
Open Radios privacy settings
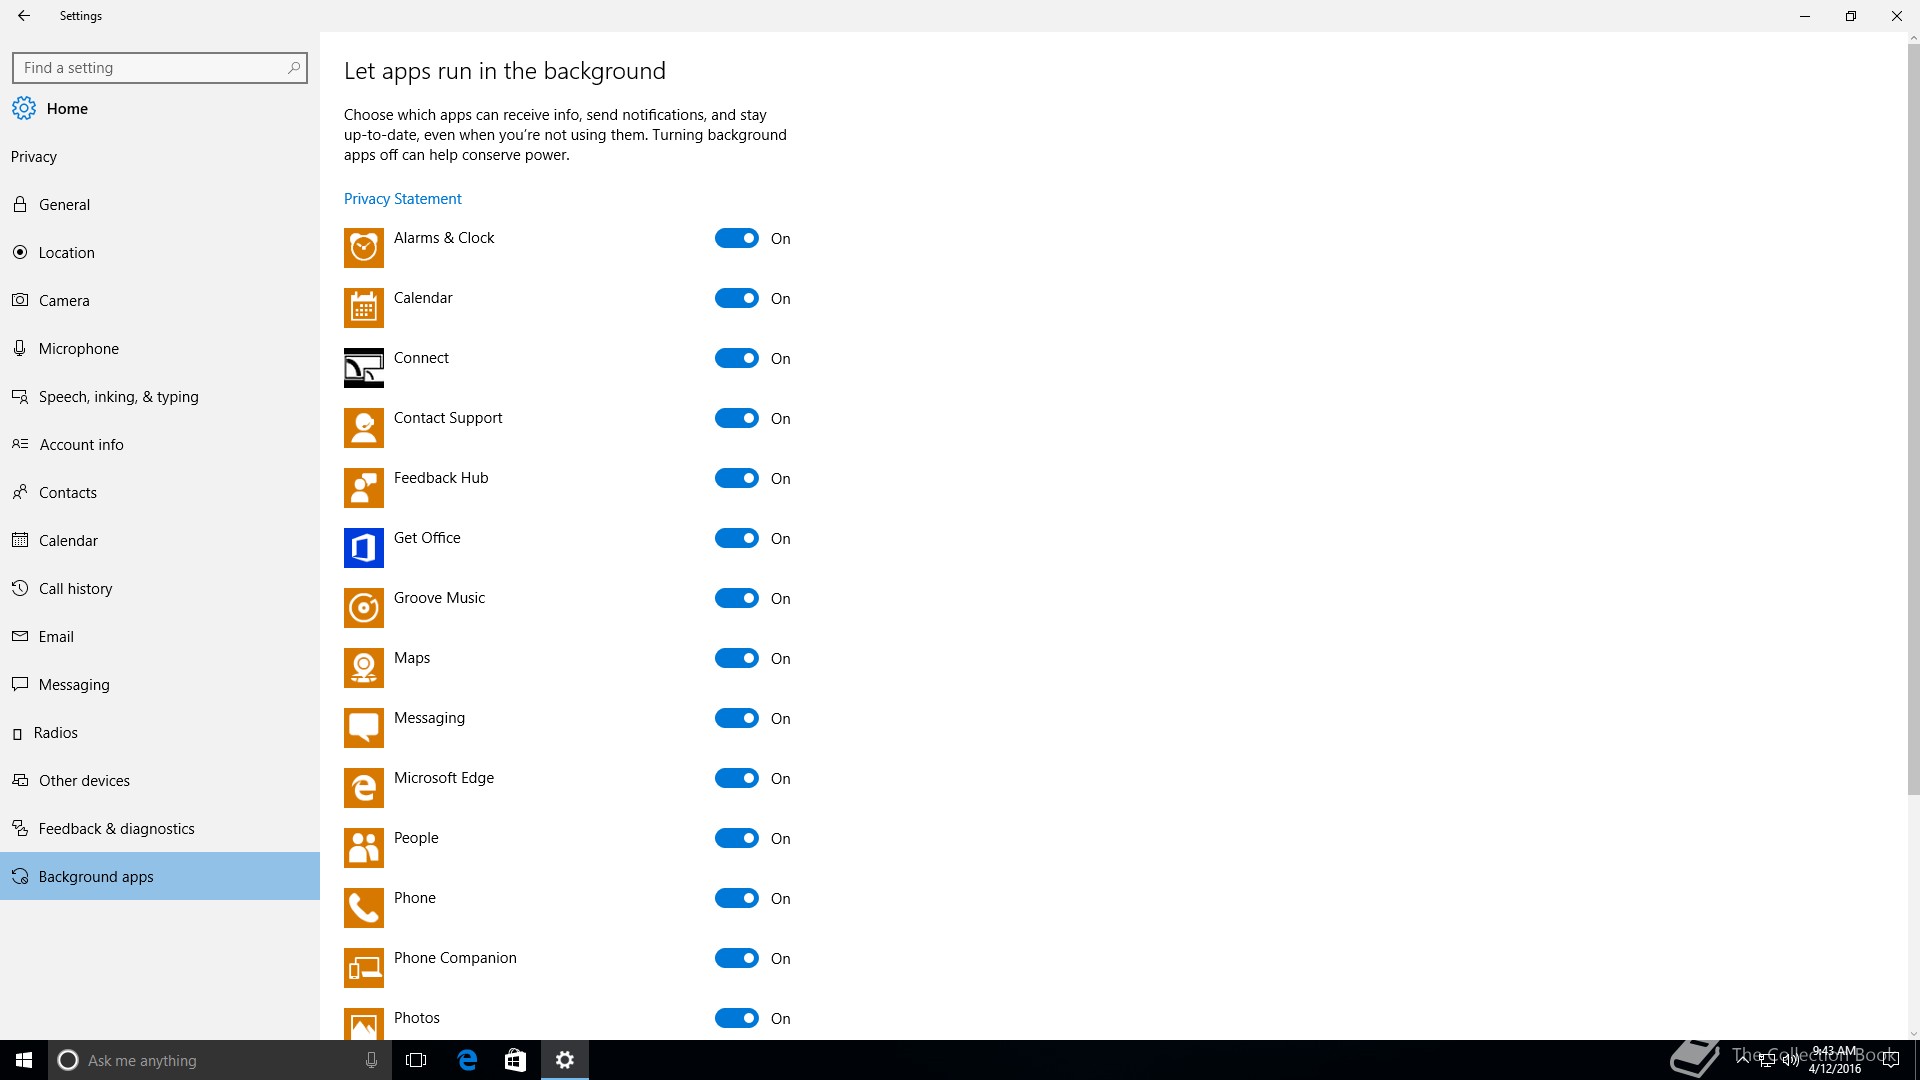point(160,732)
